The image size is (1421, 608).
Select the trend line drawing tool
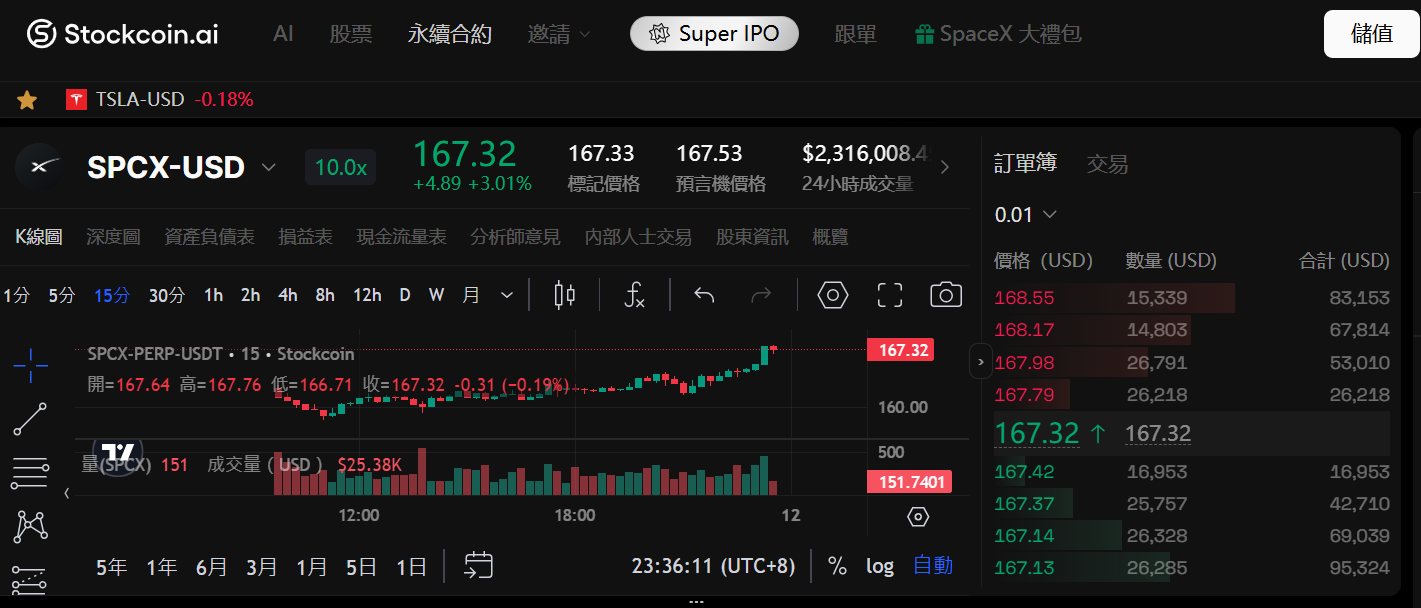coord(30,419)
